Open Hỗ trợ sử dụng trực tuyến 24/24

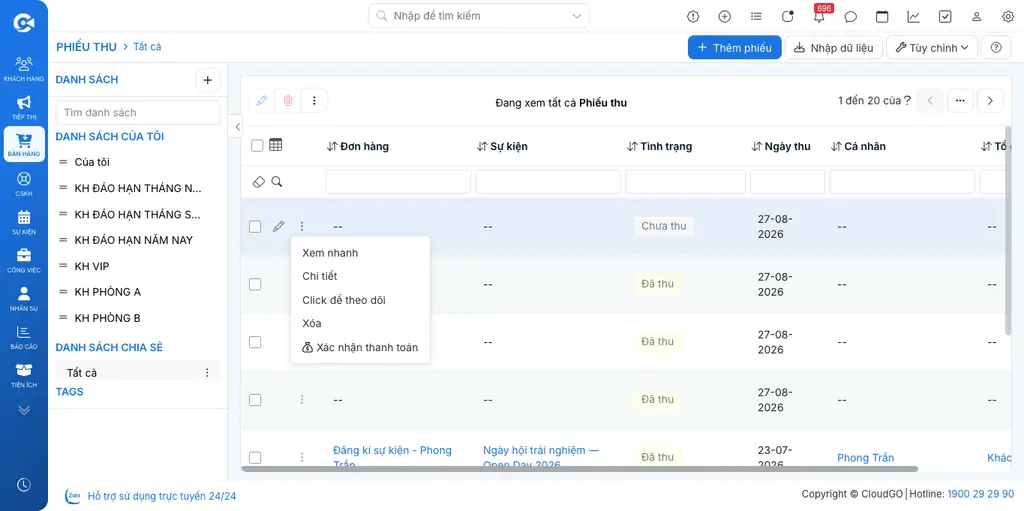click(x=162, y=496)
